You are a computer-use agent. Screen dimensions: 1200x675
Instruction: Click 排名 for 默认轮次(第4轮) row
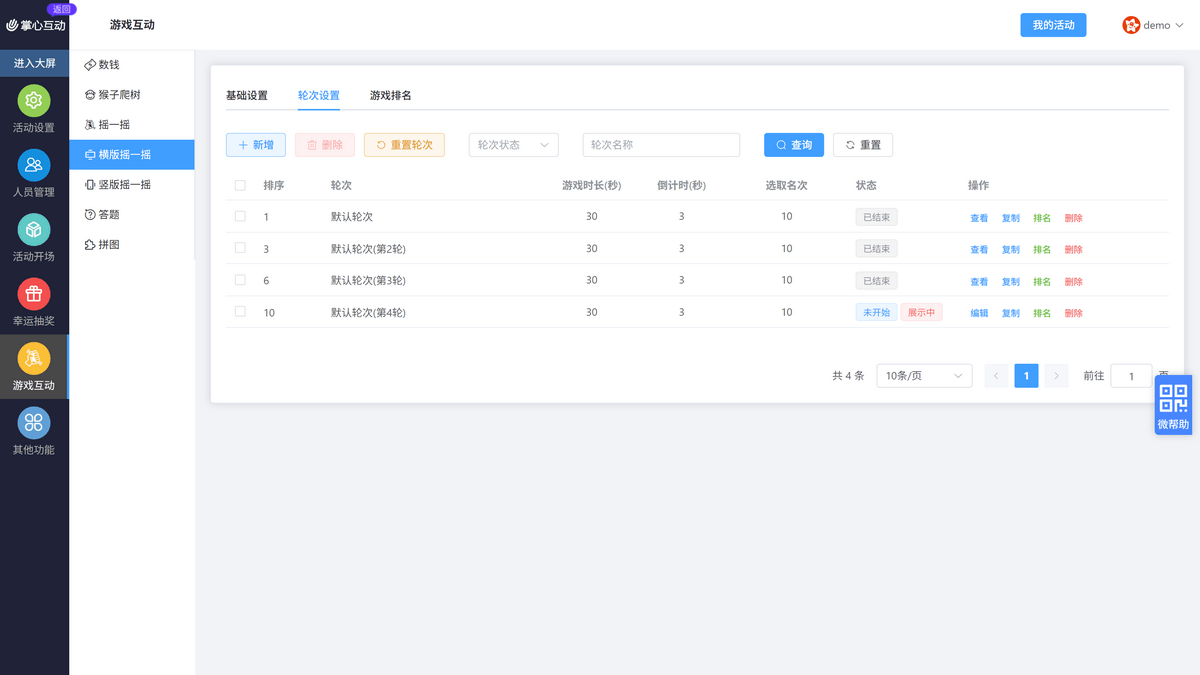point(1042,313)
